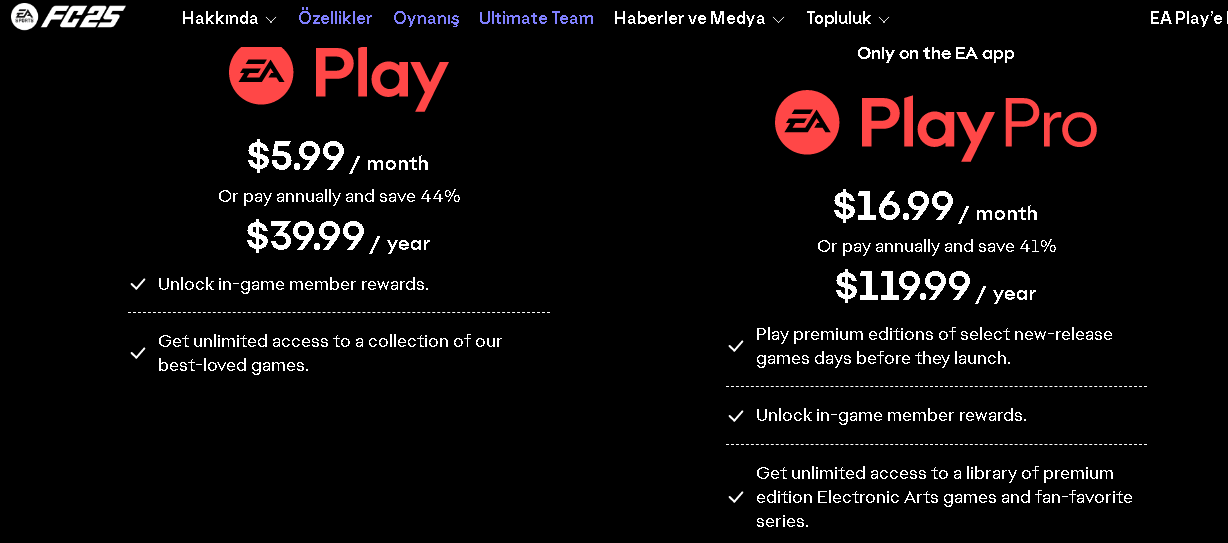The height and width of the screenshot is (543, 1228).
Task: Click checkmark beside Pro "Unlock in-game member rewards"
Action: point(736,416)
